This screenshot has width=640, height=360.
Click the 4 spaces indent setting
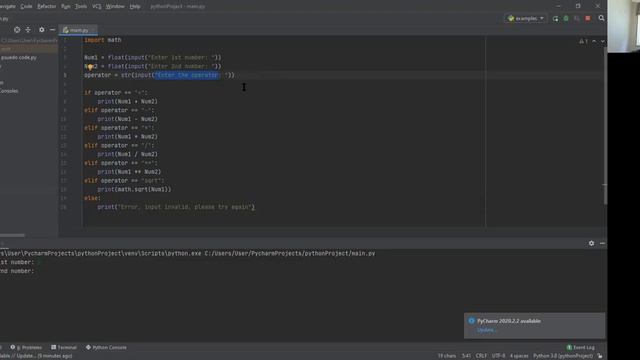[x=519, y=356]
